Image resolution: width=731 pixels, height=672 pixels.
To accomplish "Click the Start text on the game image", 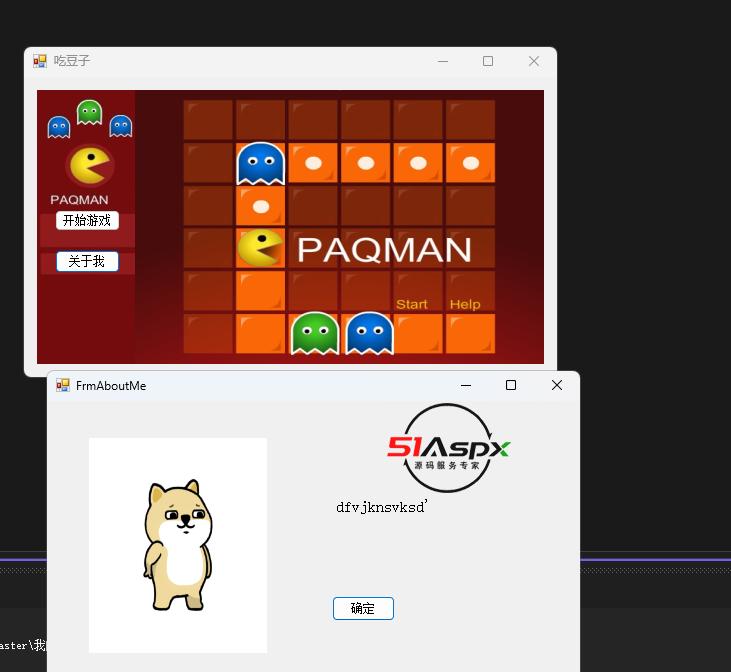I will (412, 305).
